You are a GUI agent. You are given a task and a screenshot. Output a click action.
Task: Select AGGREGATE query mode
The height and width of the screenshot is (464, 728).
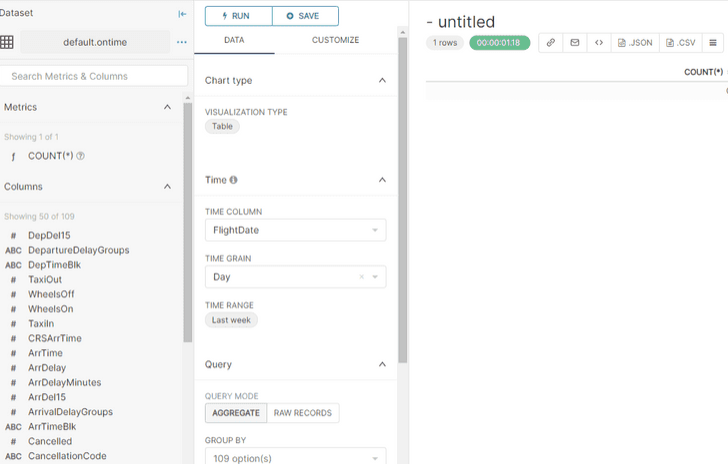coord(236,413)
